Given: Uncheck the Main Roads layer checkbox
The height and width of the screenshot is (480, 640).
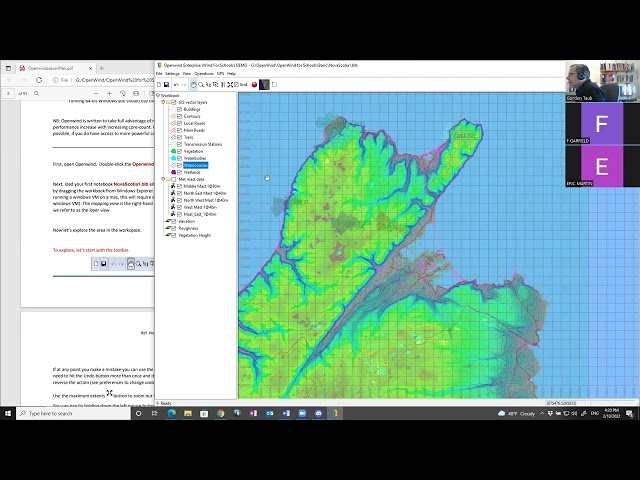Looking at the screenshot, I should pos(179,130).
